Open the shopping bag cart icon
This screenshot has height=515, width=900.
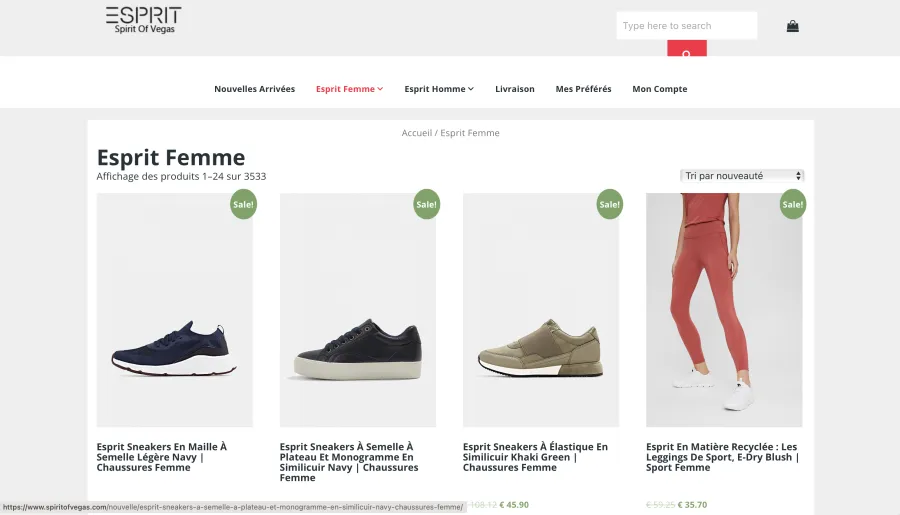coord(793,26)
